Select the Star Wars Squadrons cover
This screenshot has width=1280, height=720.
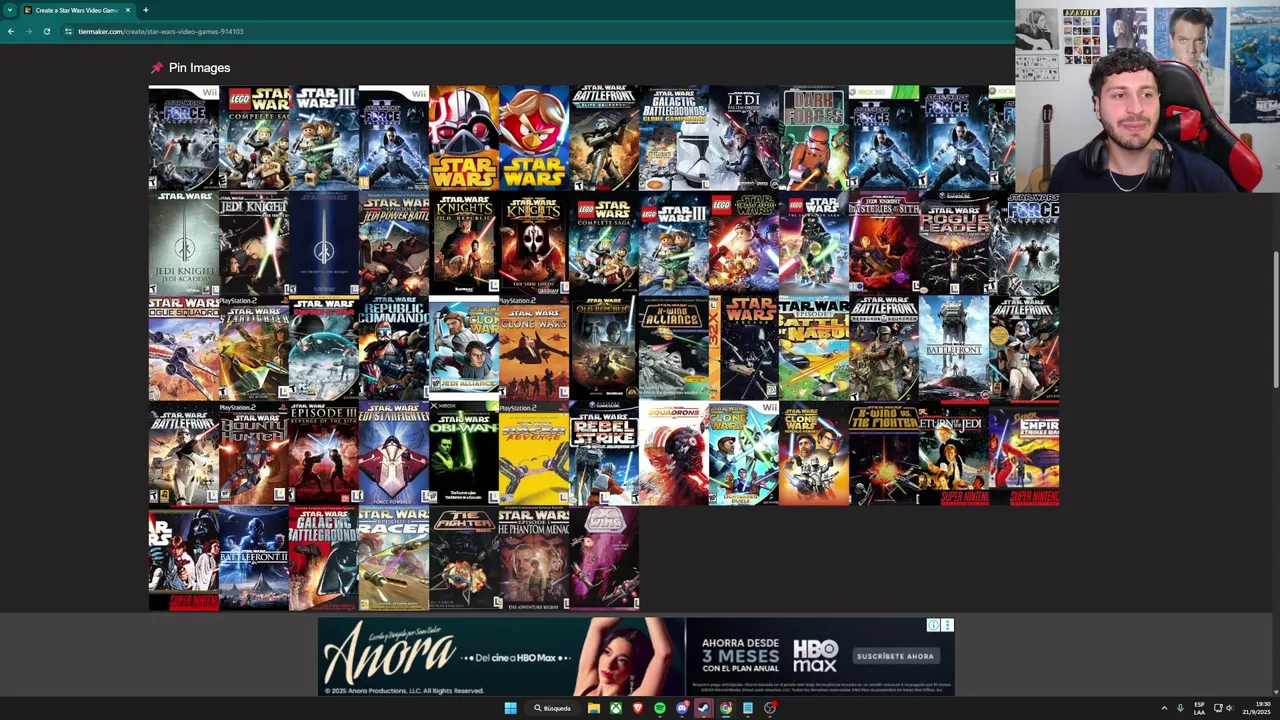(674, 453)
